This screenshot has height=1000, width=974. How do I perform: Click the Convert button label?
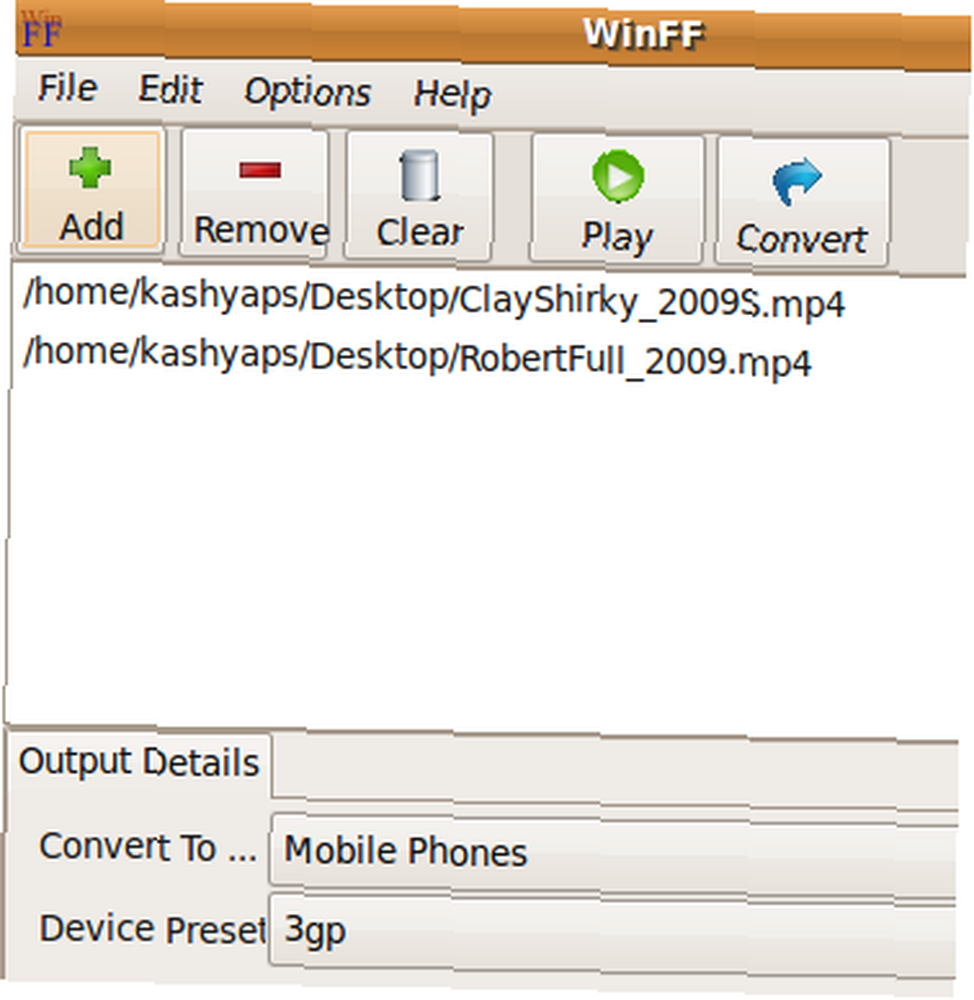coord(802,239)
